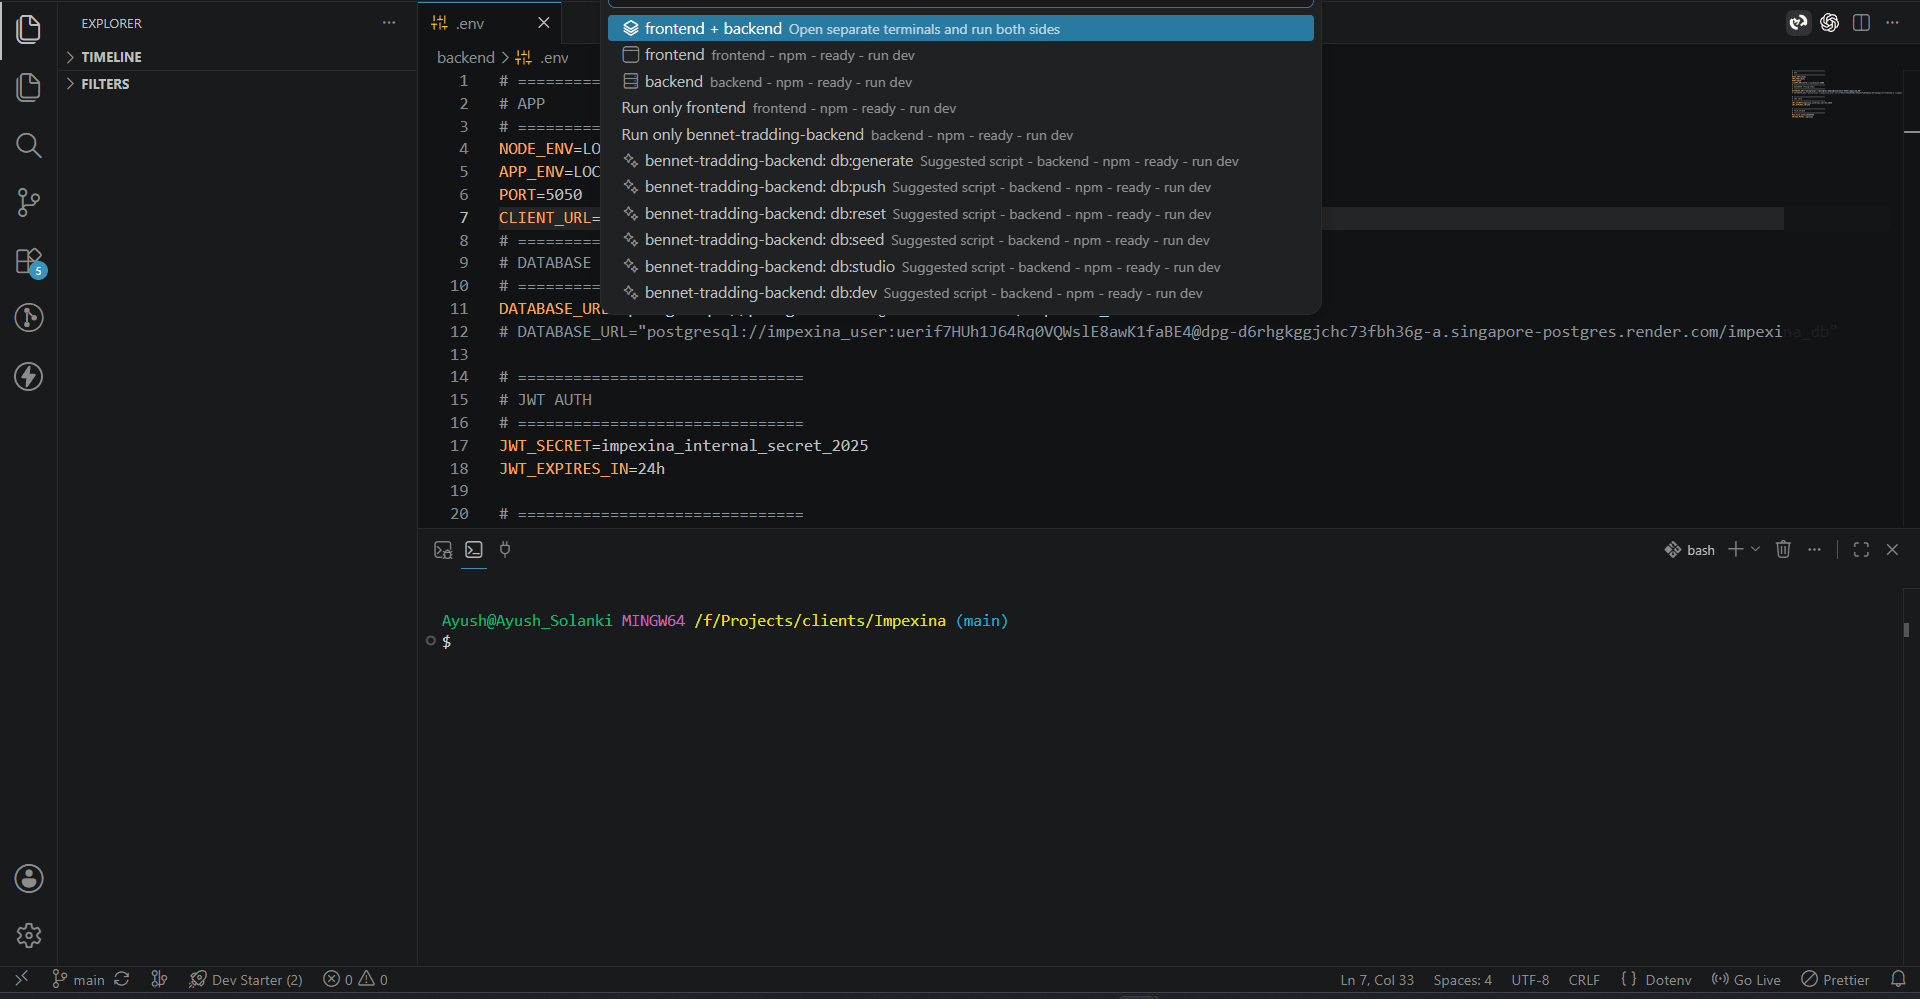Toggle the editor layout split icon
Viewport: 1920px width, 999px height.
point(1861,23)
